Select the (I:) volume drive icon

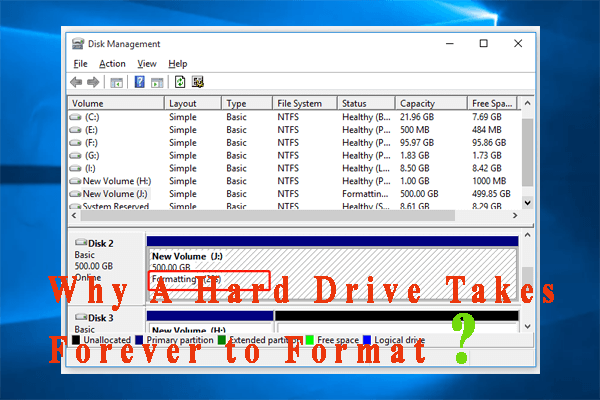click(x=75, y=168)
